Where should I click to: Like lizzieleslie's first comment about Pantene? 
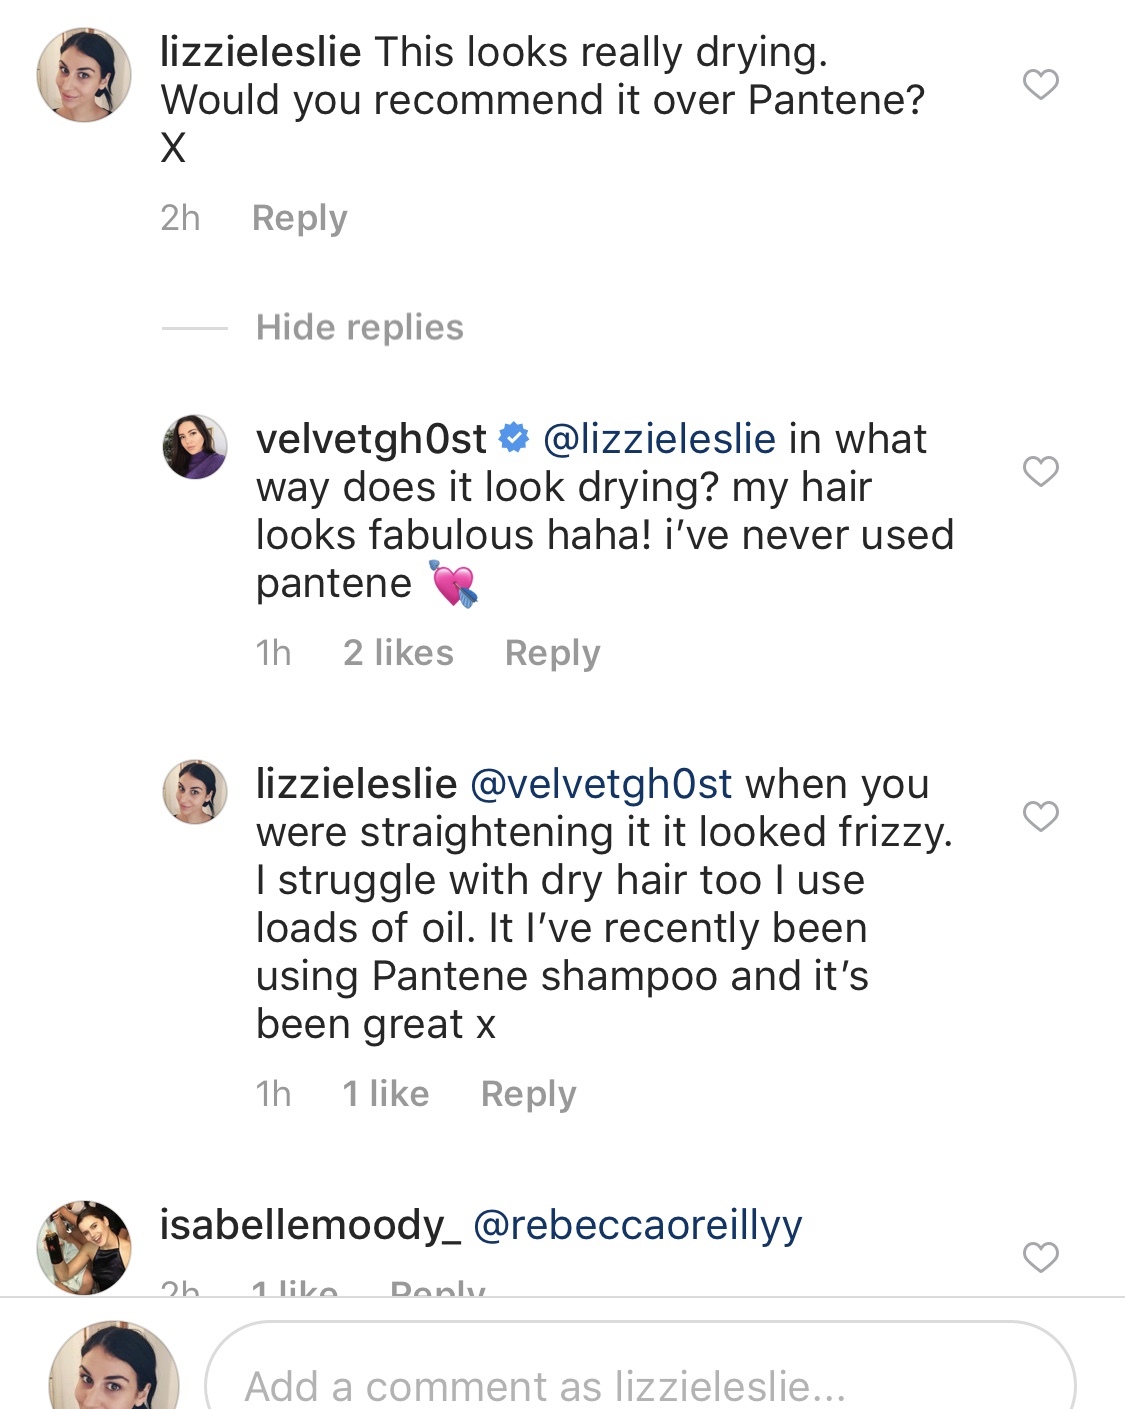pyautogui.click(x=1040, y=84)
